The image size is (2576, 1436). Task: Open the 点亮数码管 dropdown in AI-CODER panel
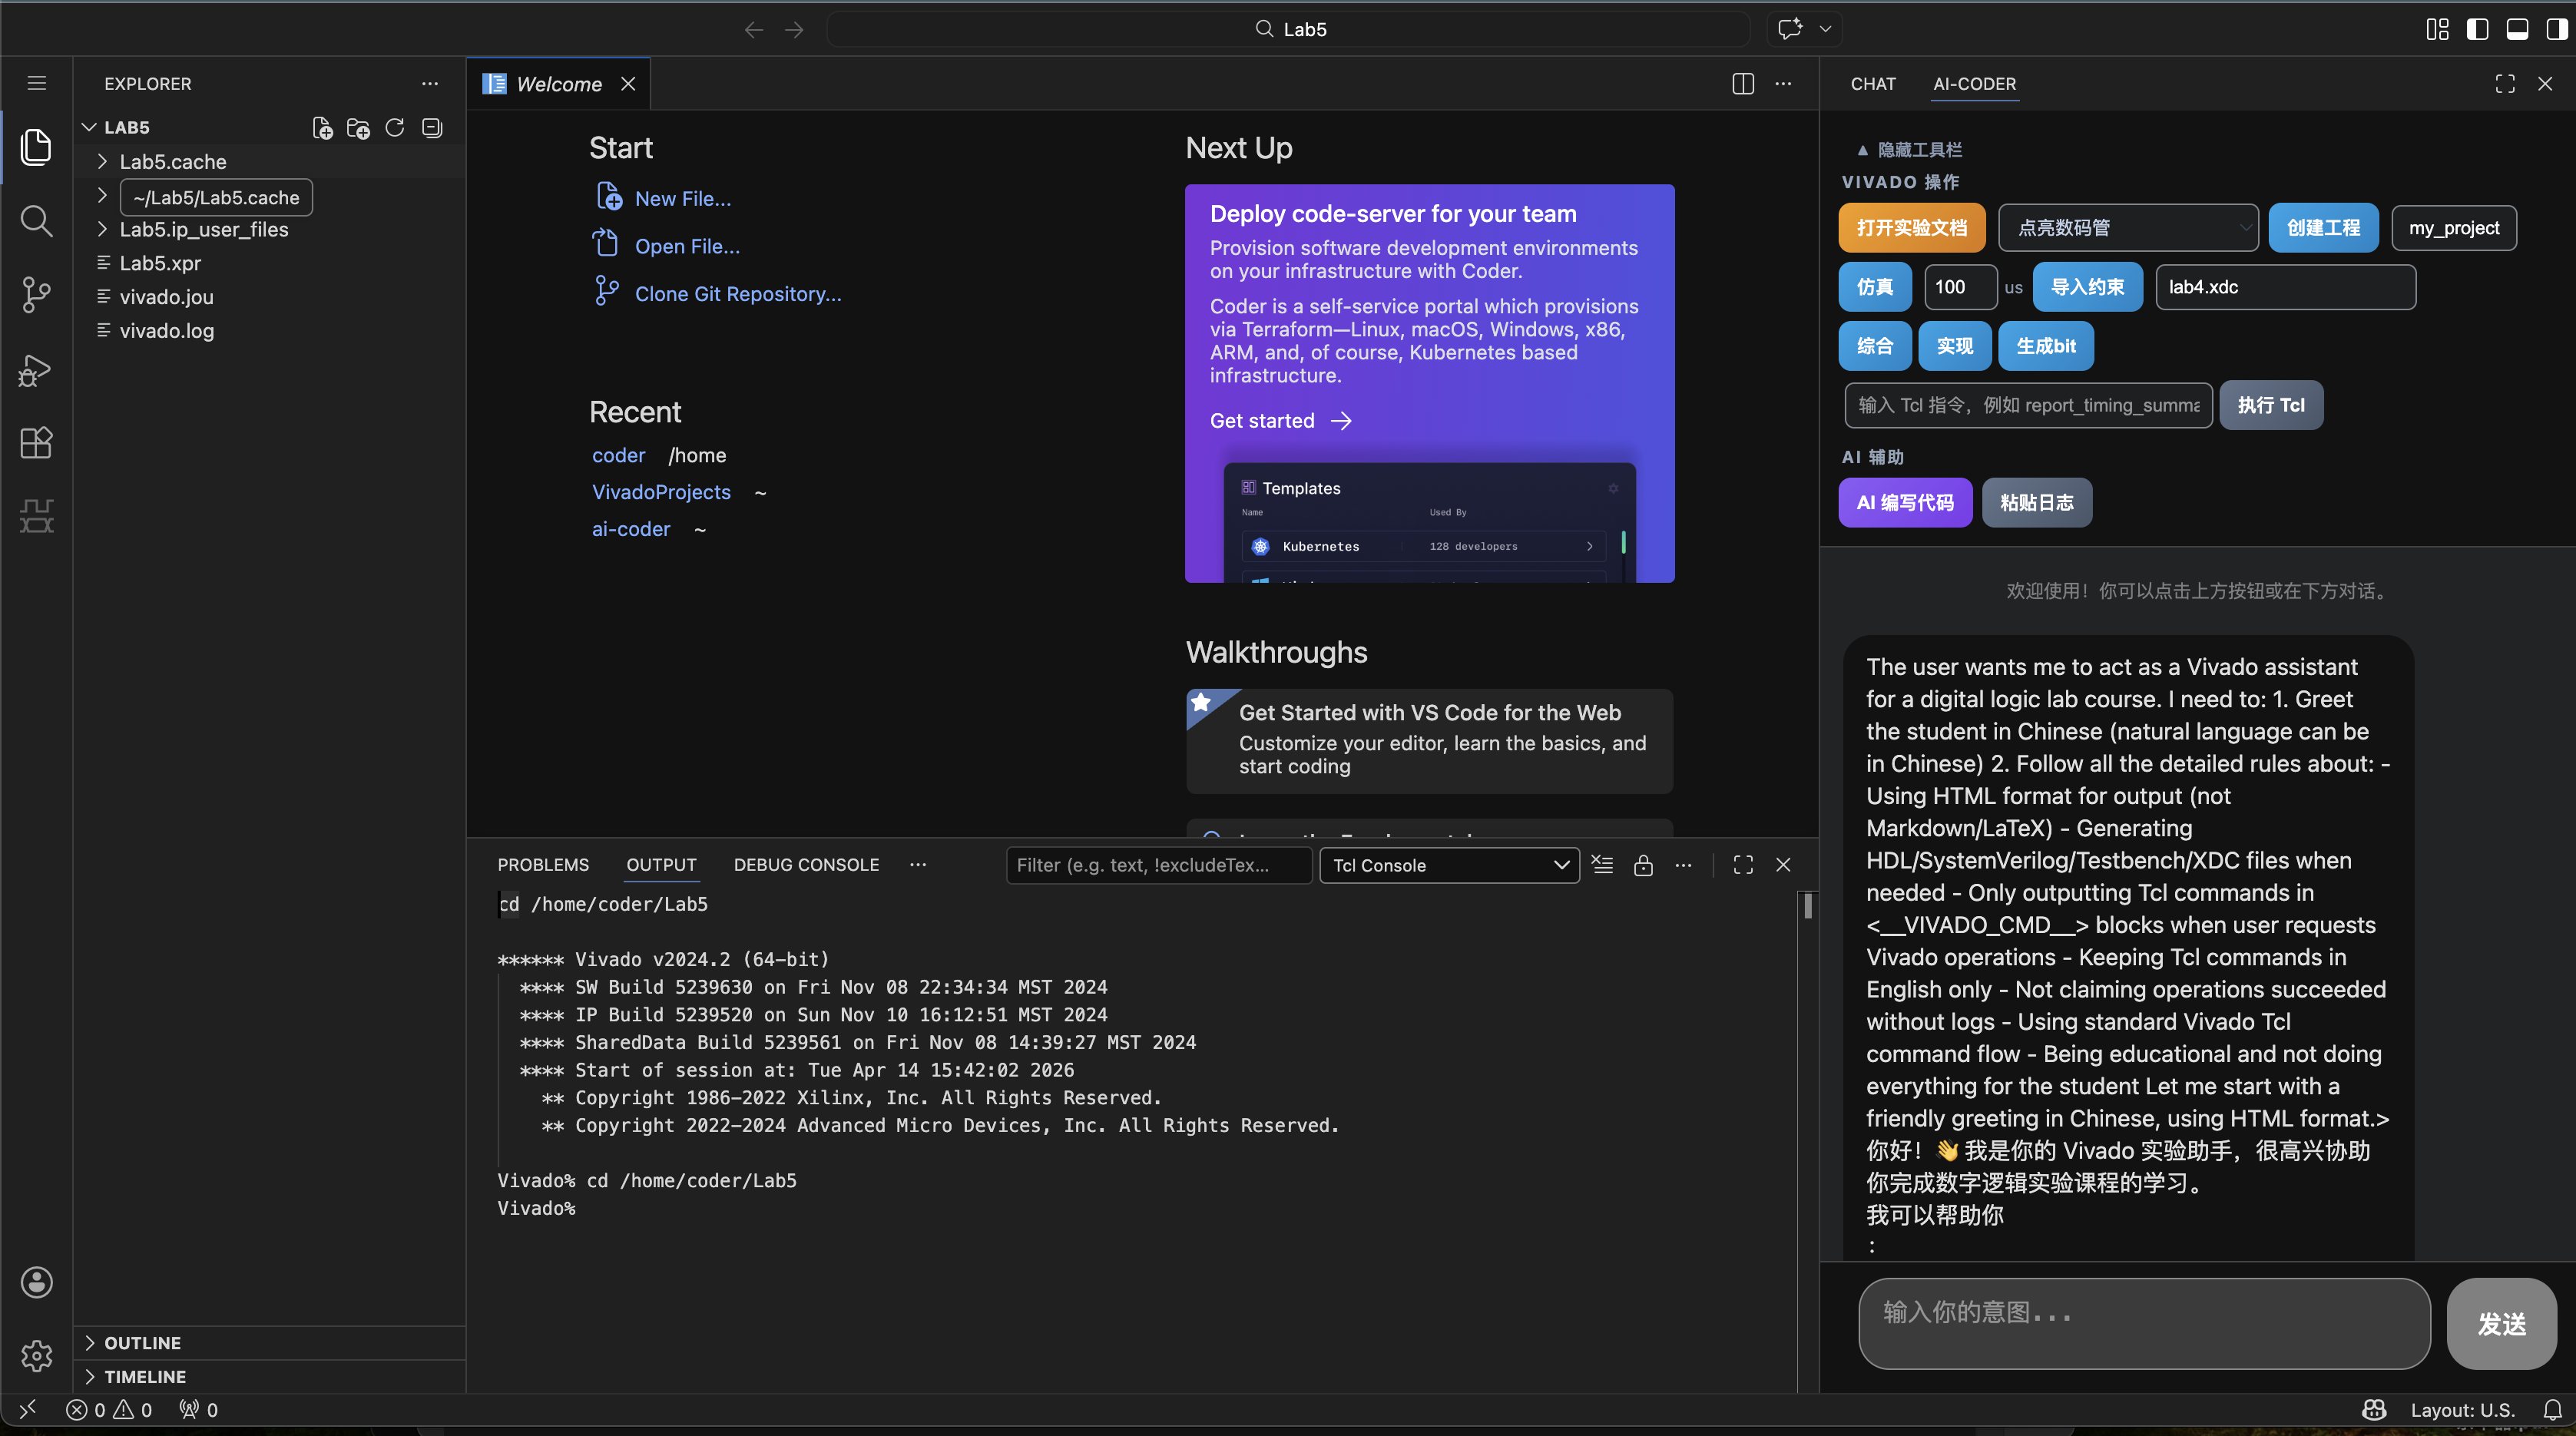tap(2128, 228)
